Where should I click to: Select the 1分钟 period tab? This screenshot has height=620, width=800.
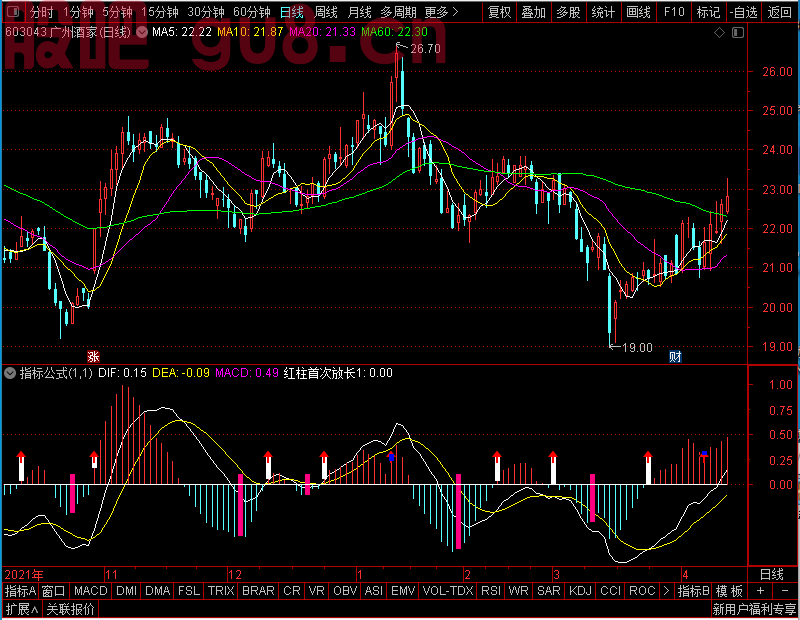tap(79, 12)
